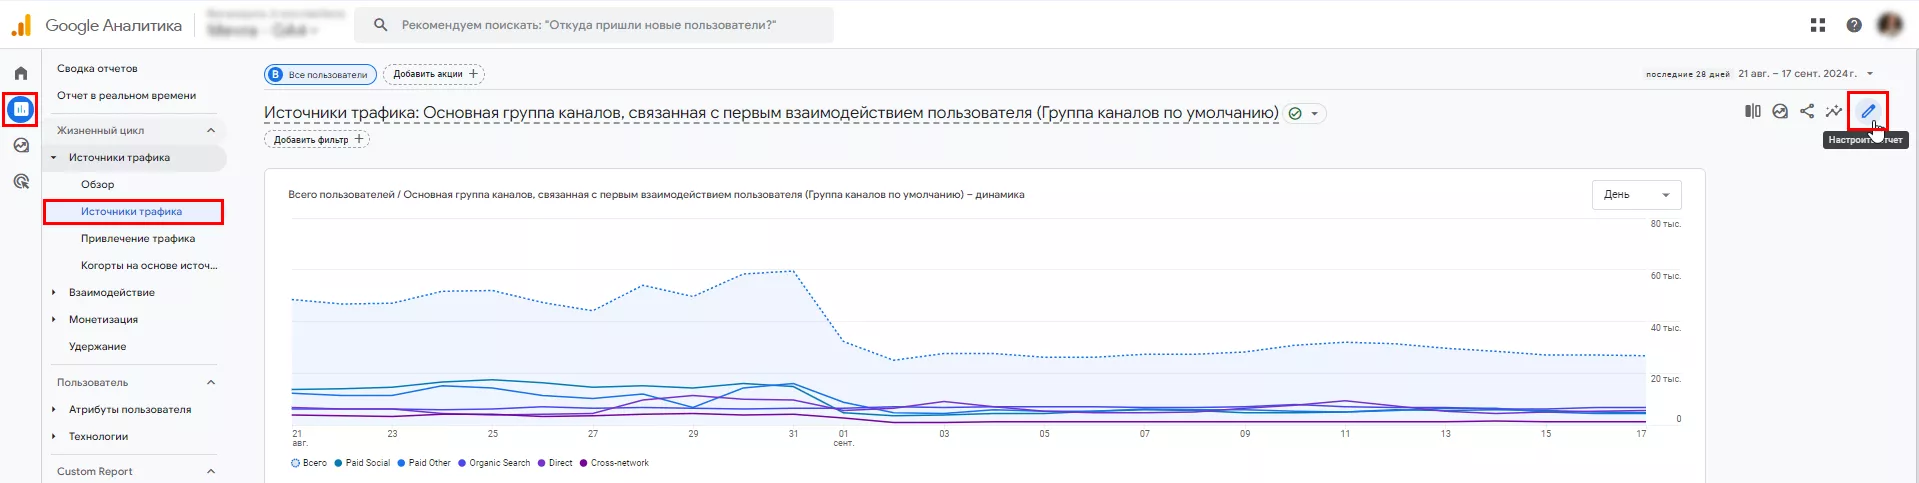Open the Advertising section icon
1919x483 pixels.
(21, 181)
